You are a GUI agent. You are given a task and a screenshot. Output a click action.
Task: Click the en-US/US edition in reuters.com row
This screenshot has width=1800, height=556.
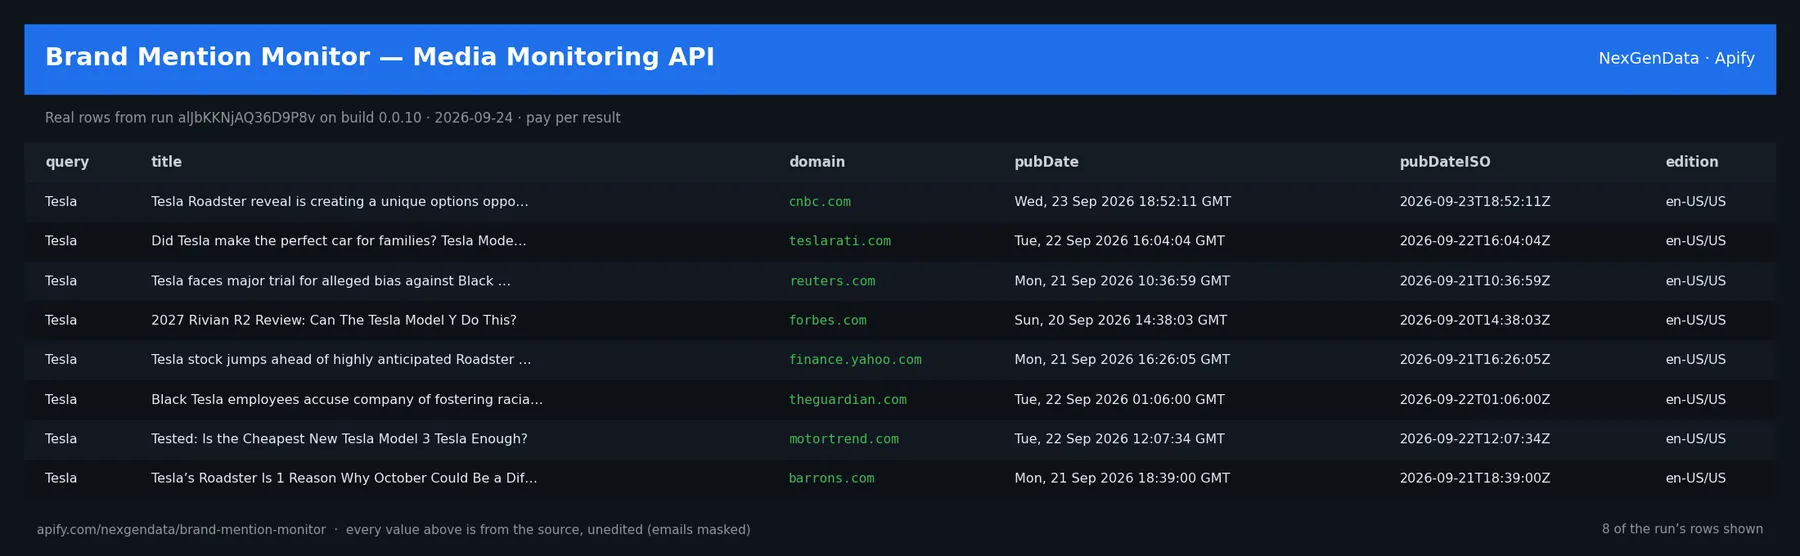(1695, 281)
